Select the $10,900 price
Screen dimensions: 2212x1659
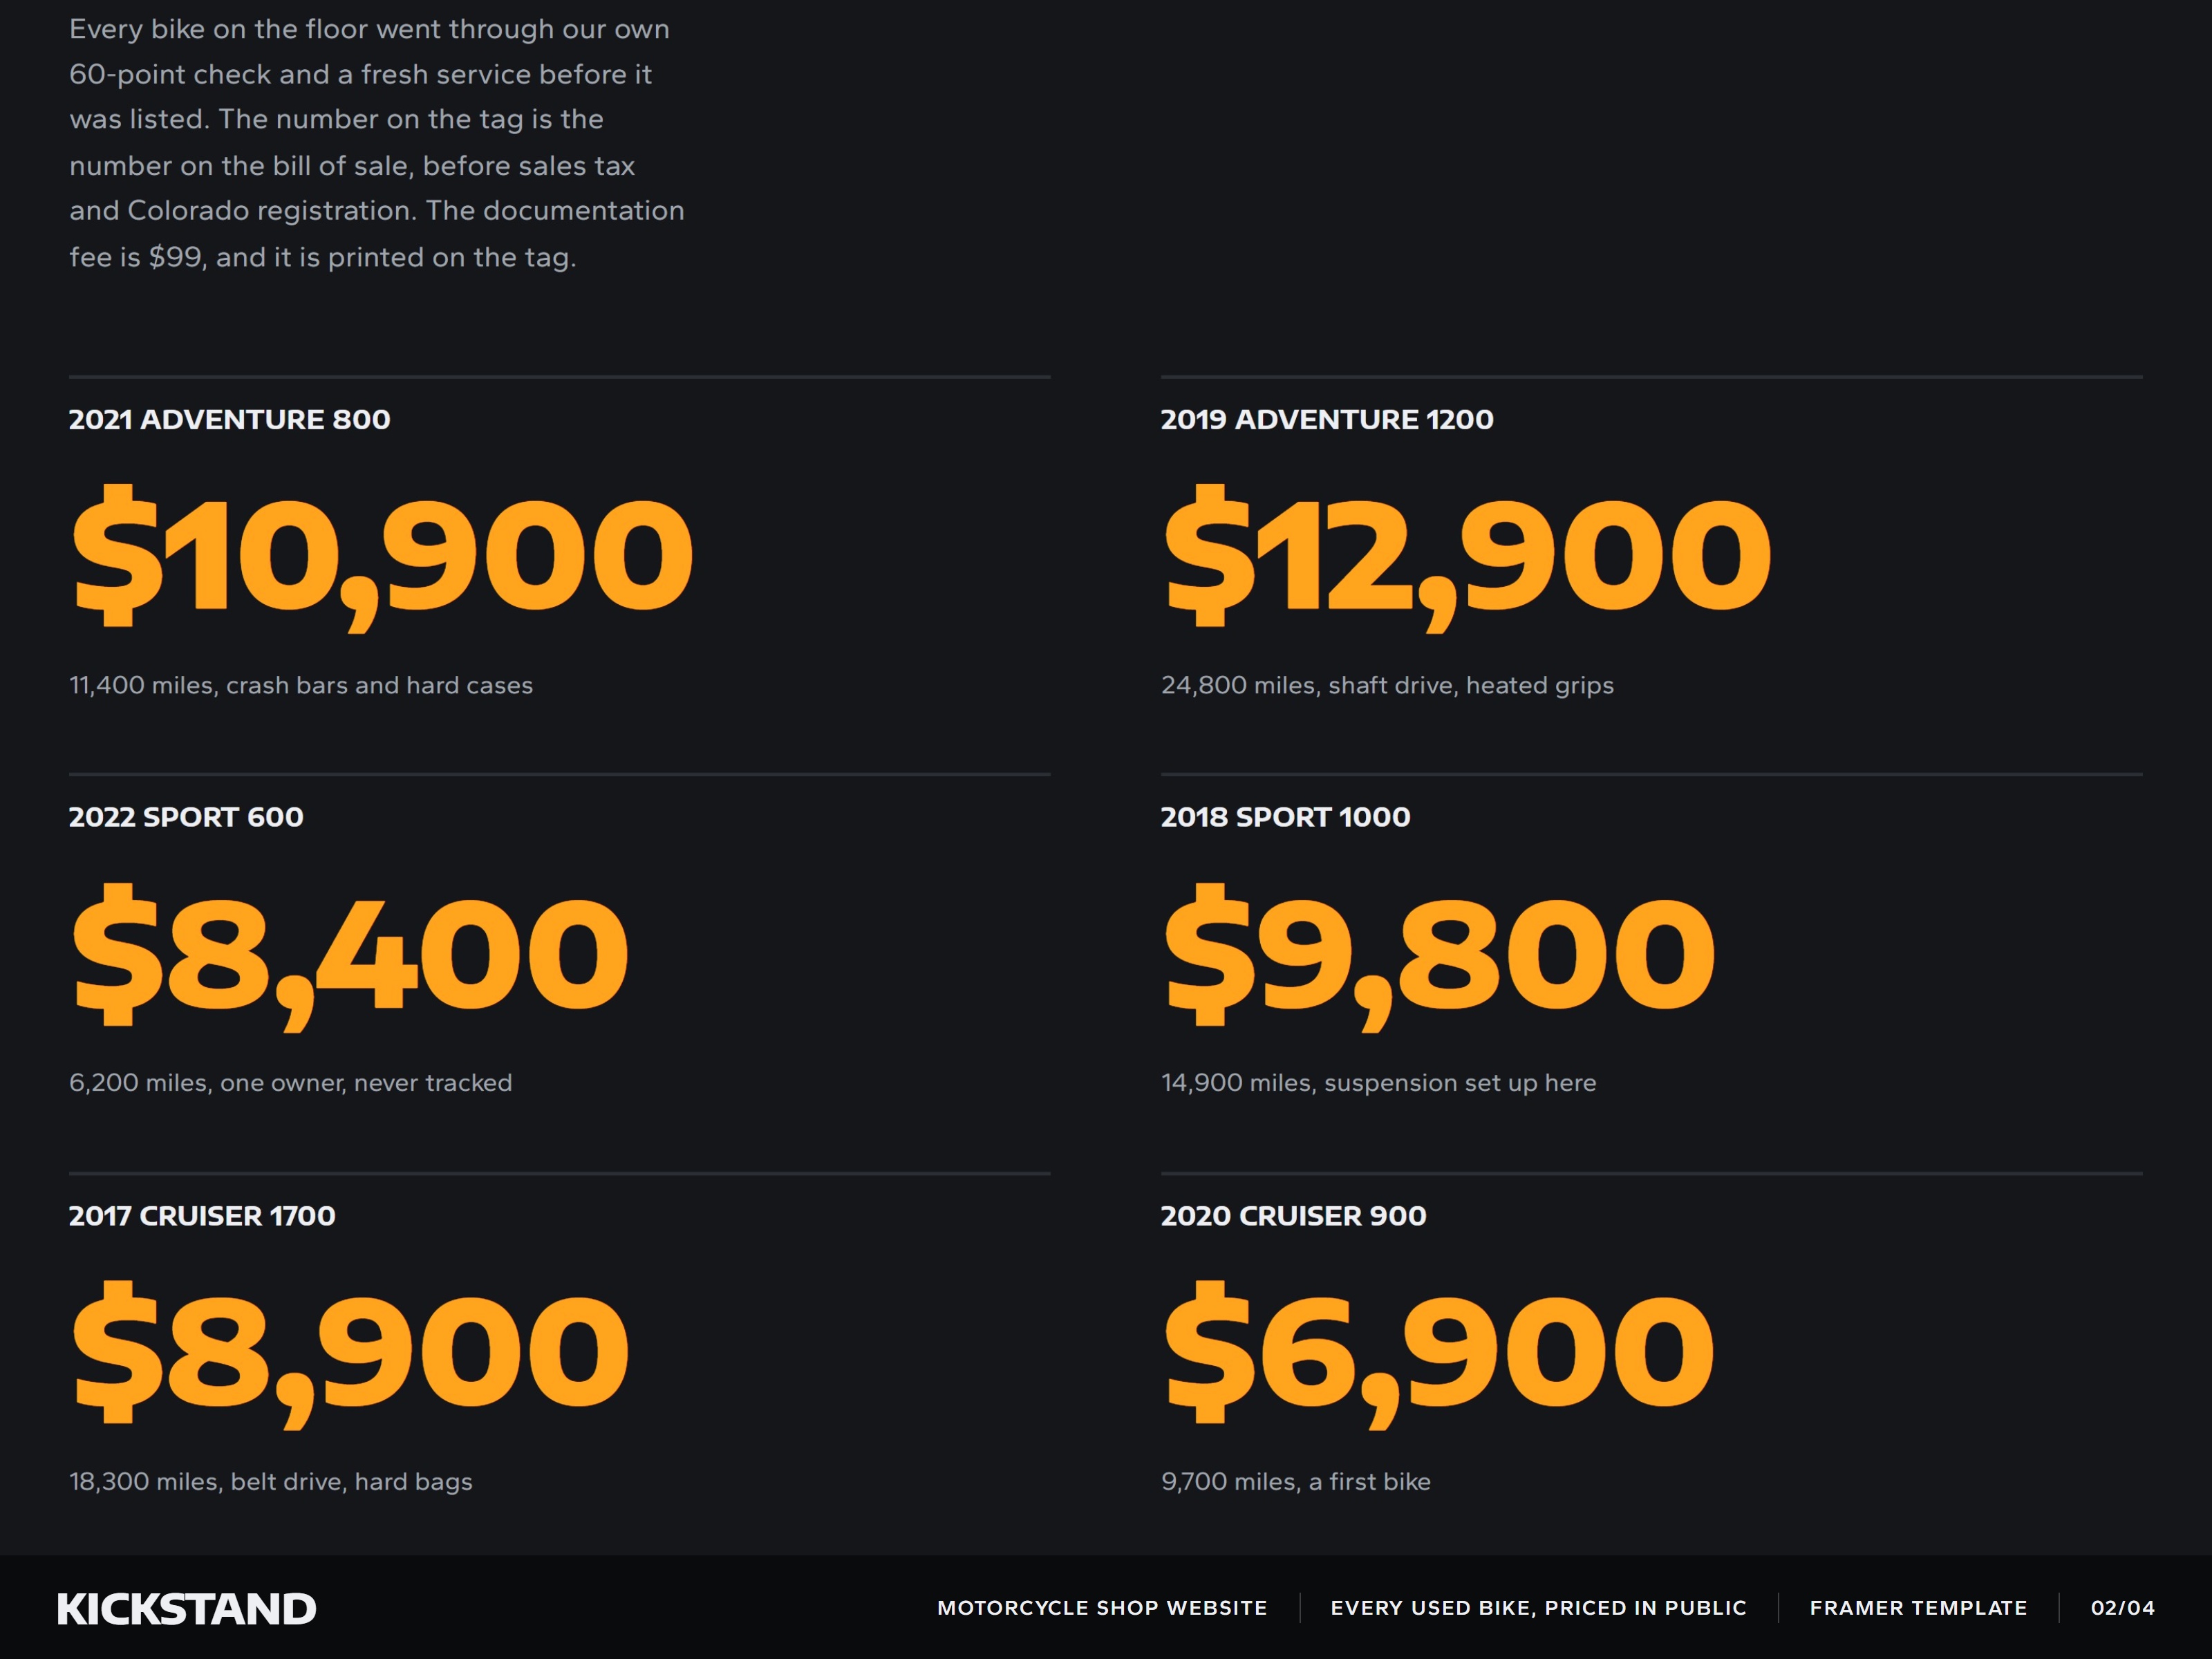(x=382, y=557)
